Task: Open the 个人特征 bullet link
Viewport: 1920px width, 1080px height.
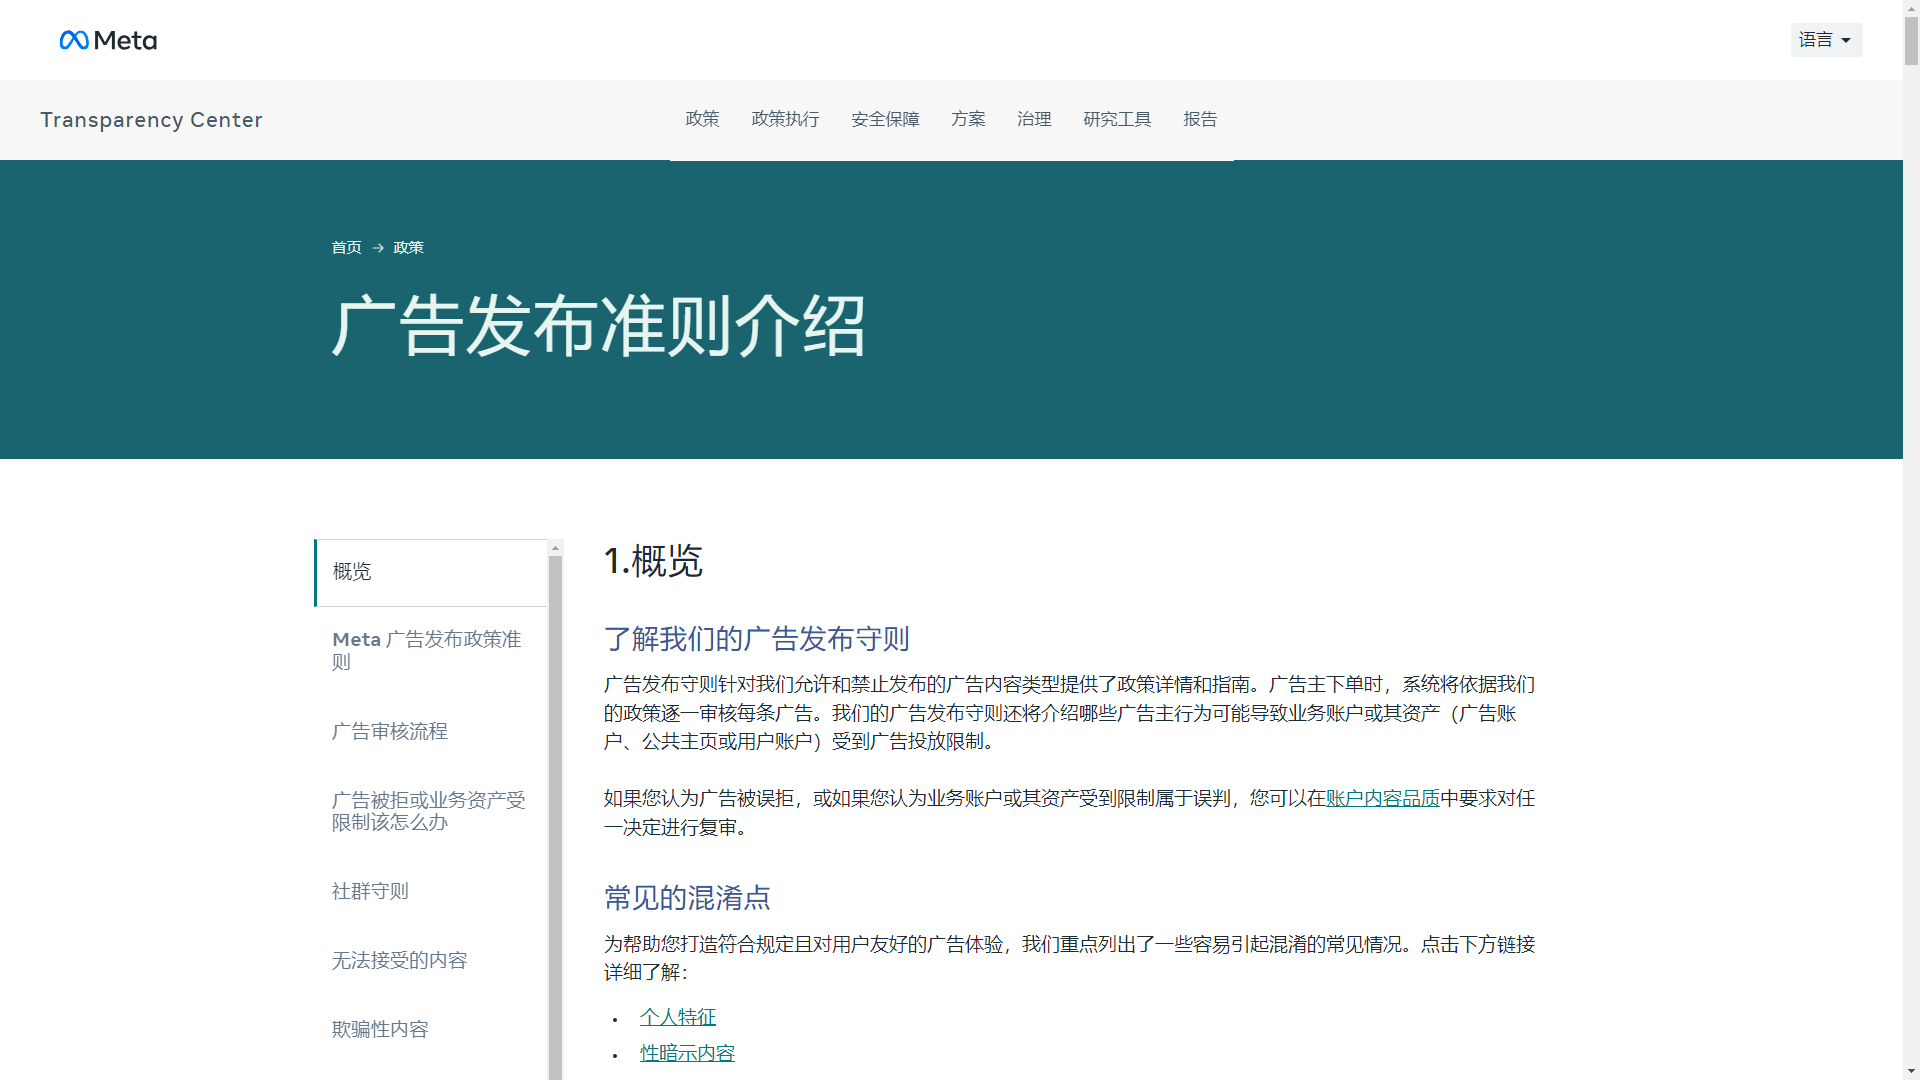Action: (x=678, y=1016)
